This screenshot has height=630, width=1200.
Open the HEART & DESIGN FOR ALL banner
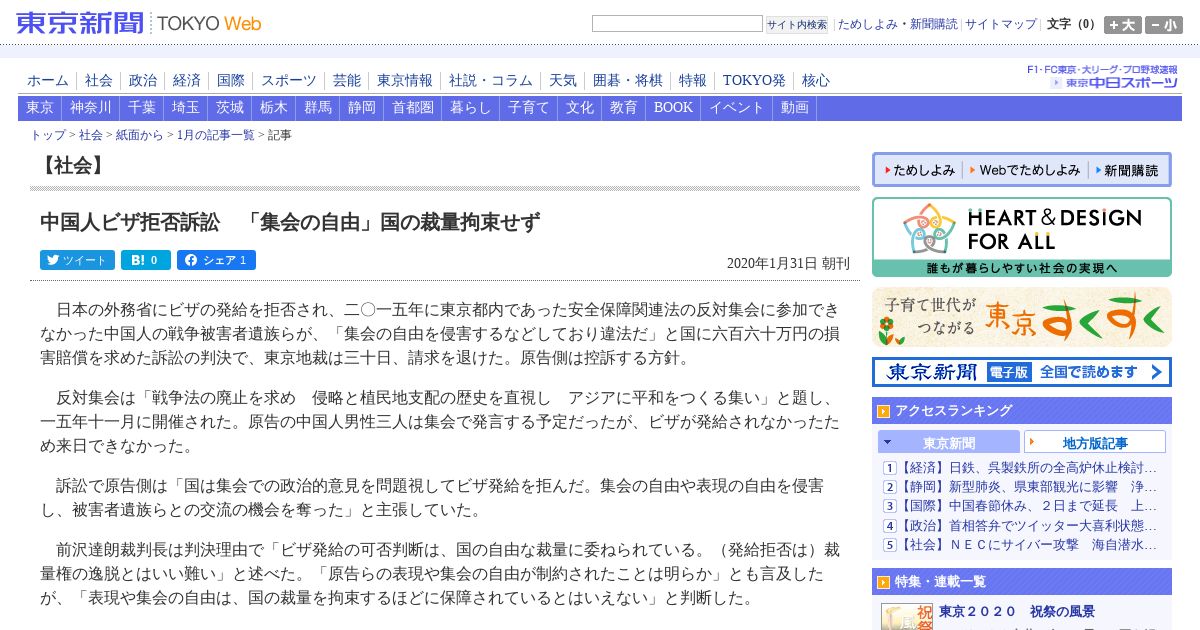1021,237
